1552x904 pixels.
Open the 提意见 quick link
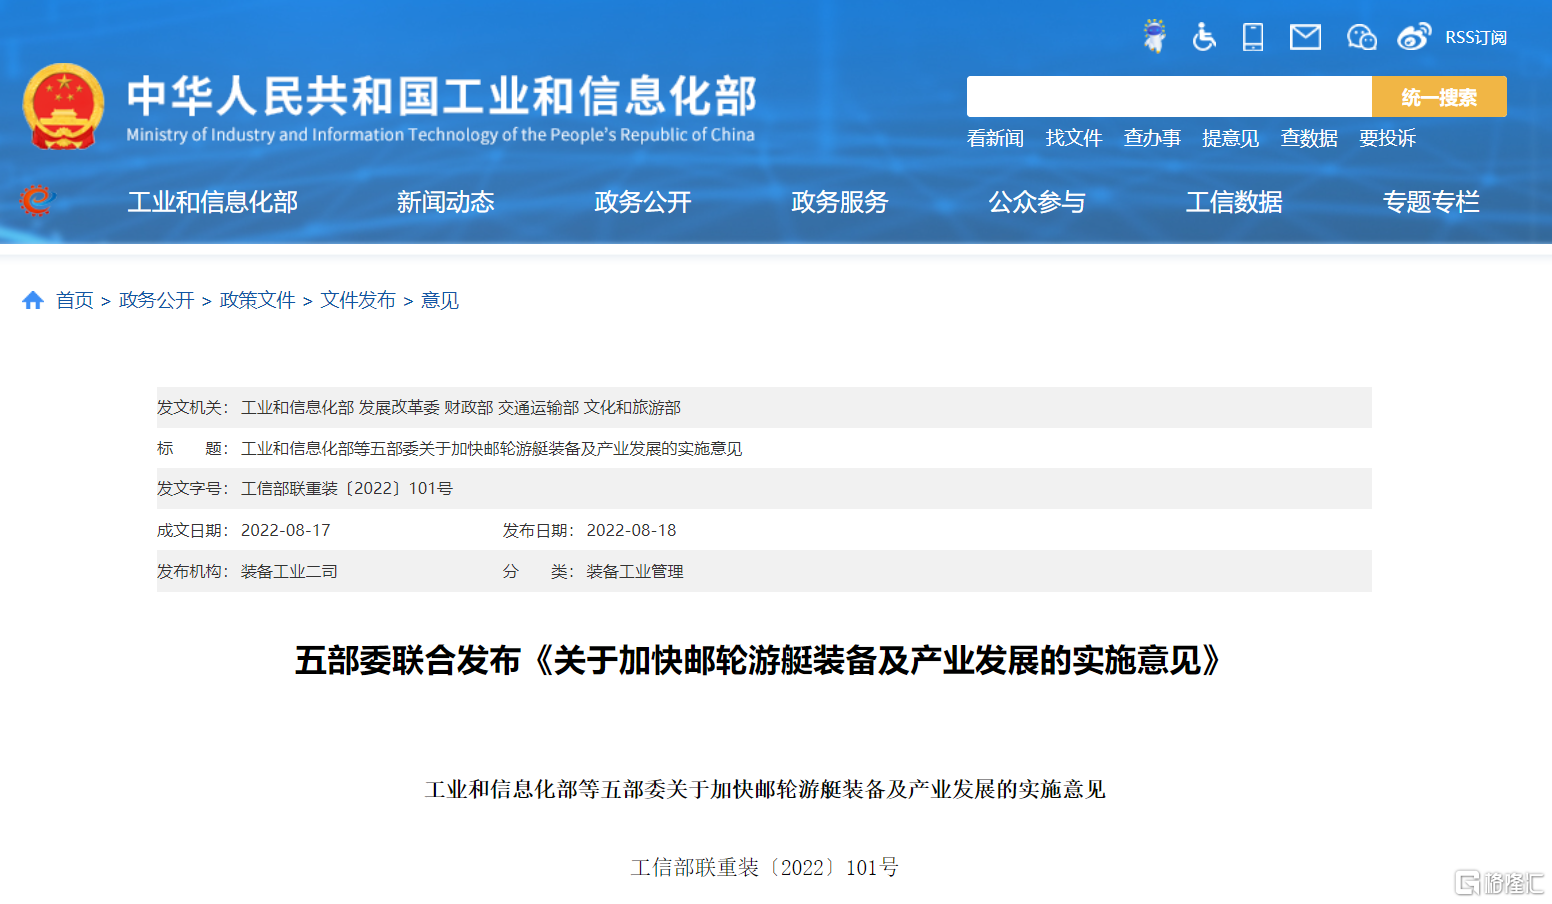tap(1230, 138)
